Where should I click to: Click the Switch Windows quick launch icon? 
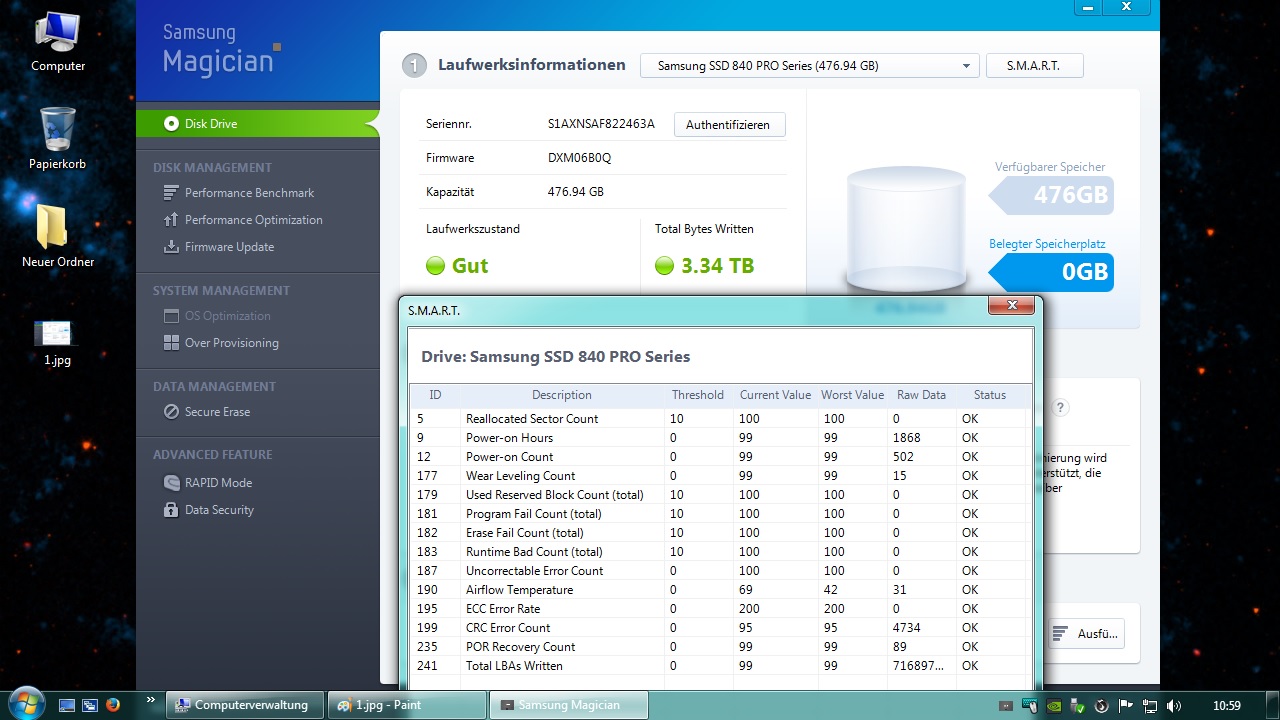[90, 705]
